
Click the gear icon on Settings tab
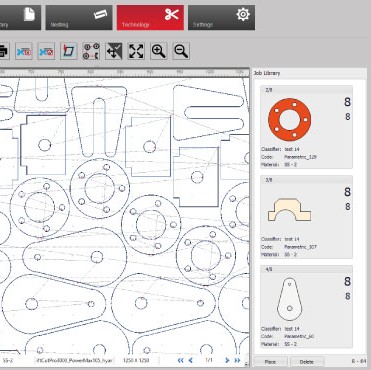click(243, 14)
